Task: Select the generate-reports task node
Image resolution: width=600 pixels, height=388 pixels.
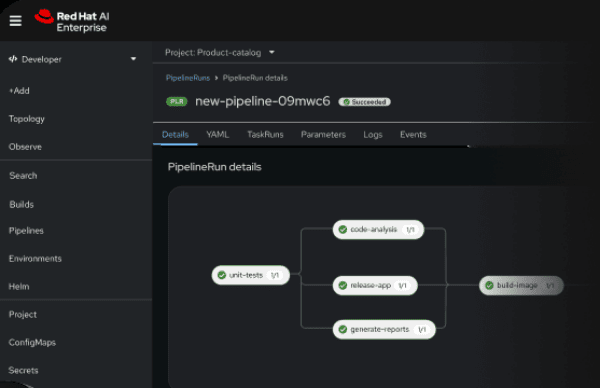Action: [x=384, y=329]
